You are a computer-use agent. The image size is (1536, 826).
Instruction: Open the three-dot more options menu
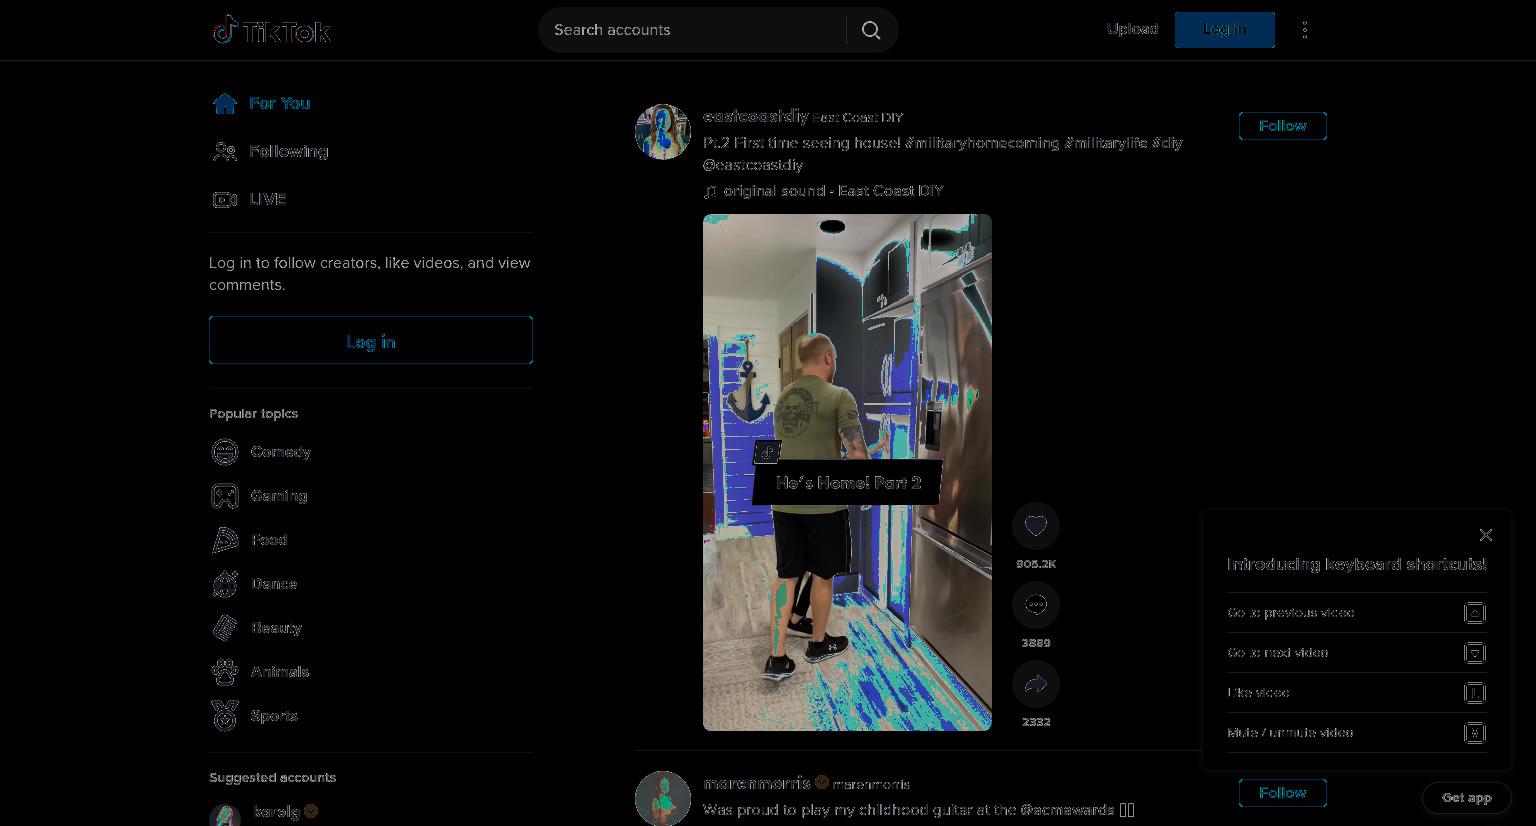pyautogui.click(x=1305, y=30)
